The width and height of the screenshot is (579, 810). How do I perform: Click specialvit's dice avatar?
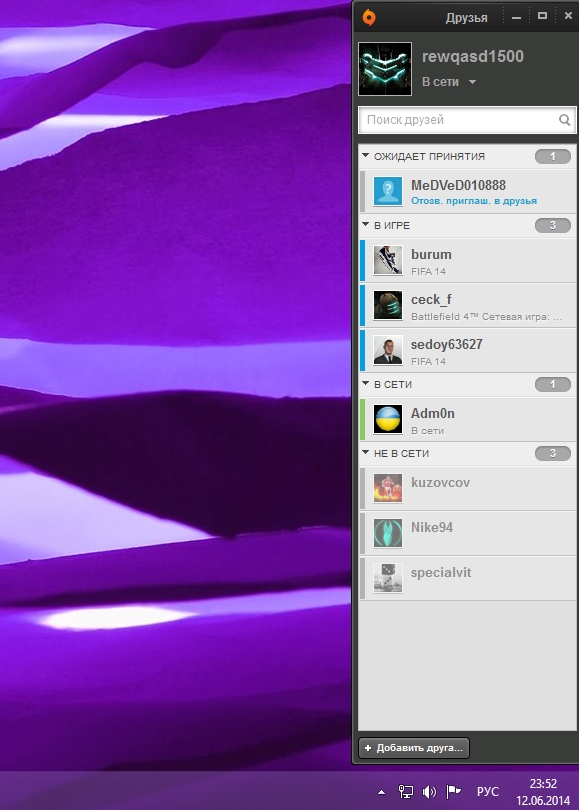[388, 579]
